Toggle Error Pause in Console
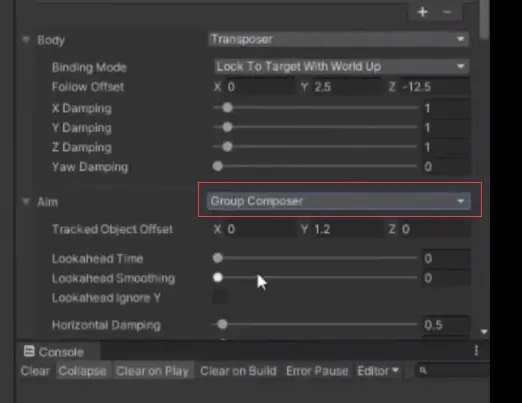522x403 pixels. (317, 371)
